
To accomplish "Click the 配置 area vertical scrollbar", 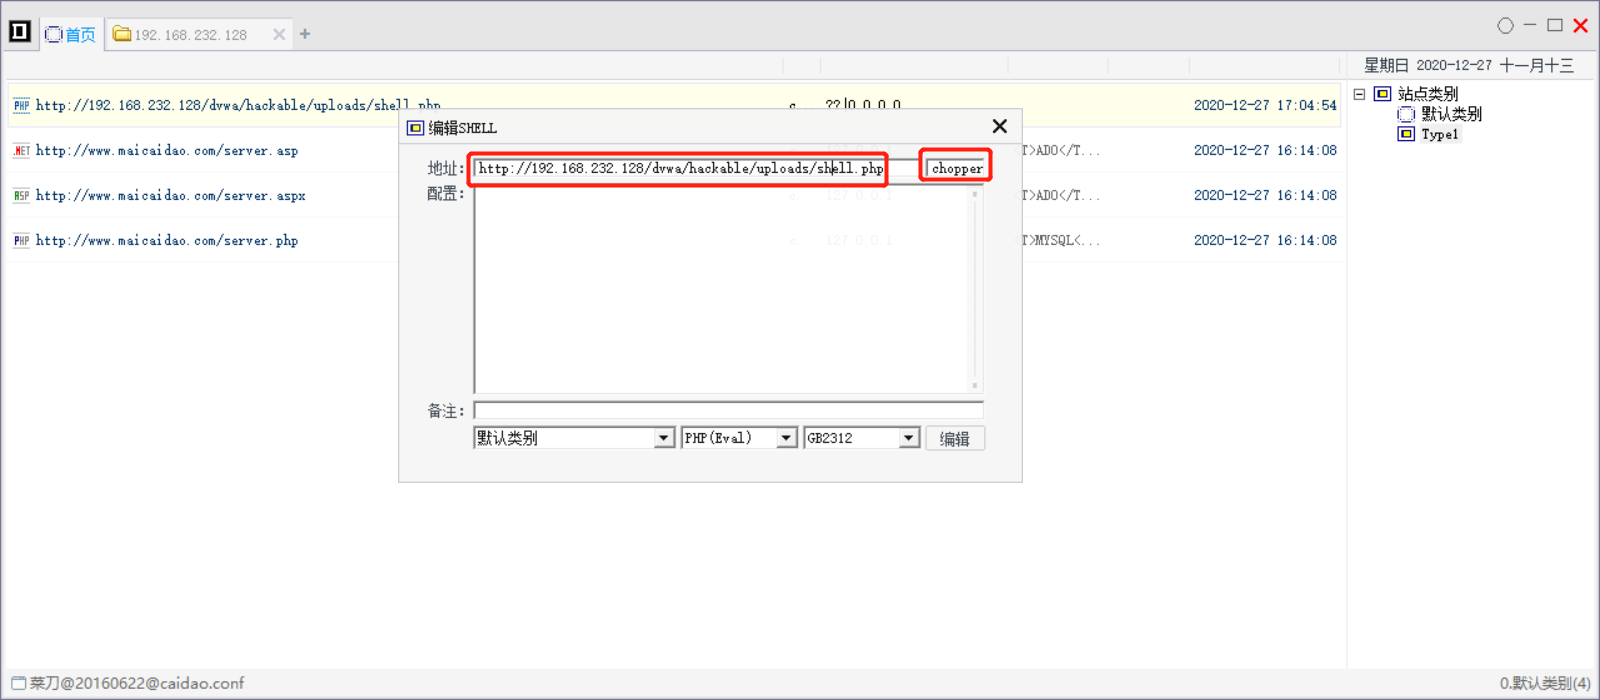I will 975,290.
